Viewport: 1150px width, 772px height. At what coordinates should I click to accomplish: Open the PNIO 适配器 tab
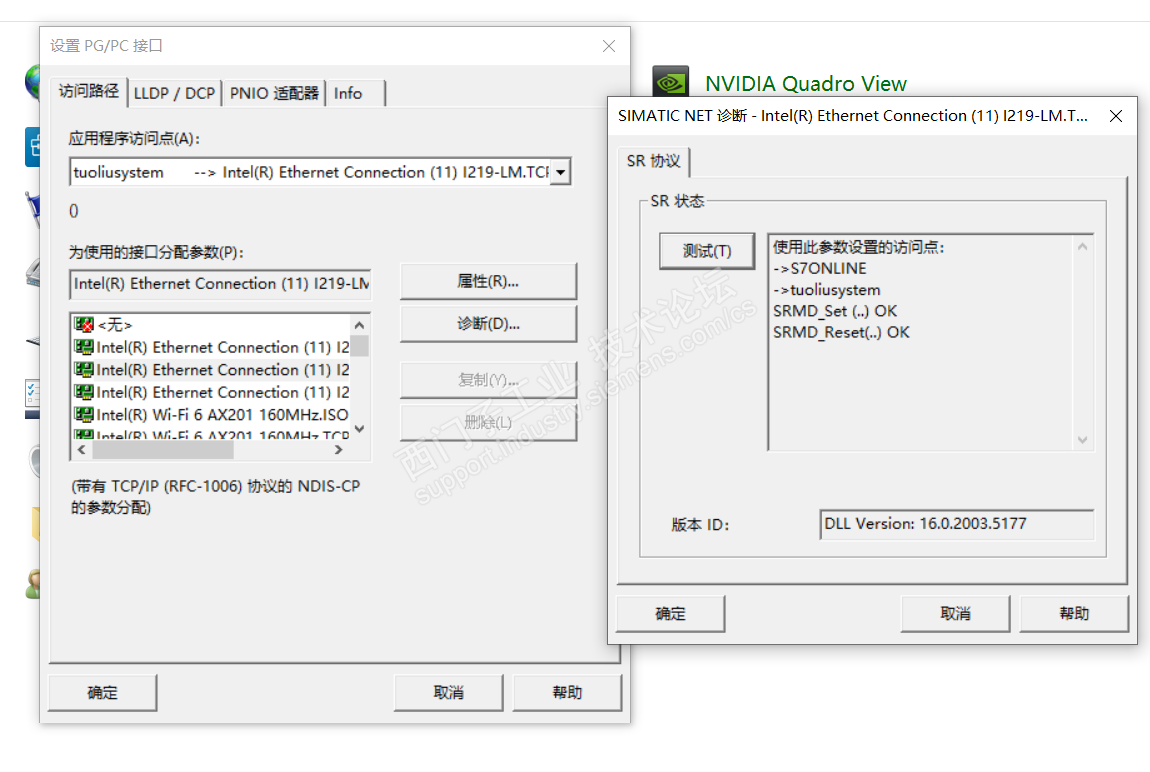coord(274,93)
